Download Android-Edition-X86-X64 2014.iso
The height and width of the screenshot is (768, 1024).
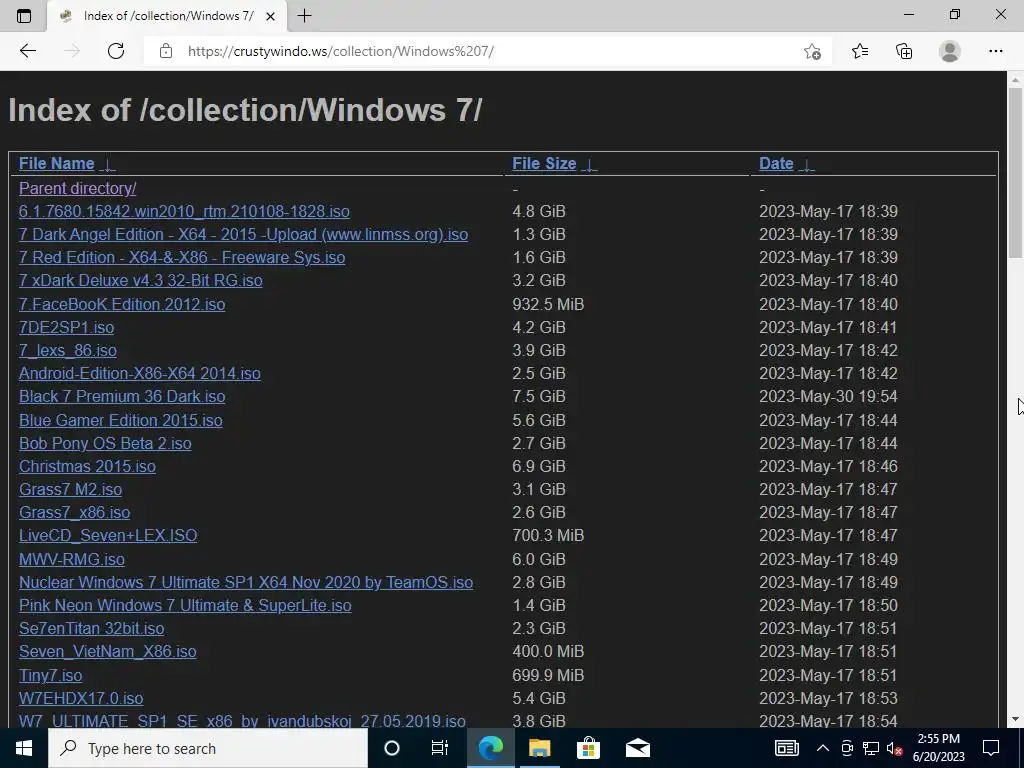click(x=140, y=373)
